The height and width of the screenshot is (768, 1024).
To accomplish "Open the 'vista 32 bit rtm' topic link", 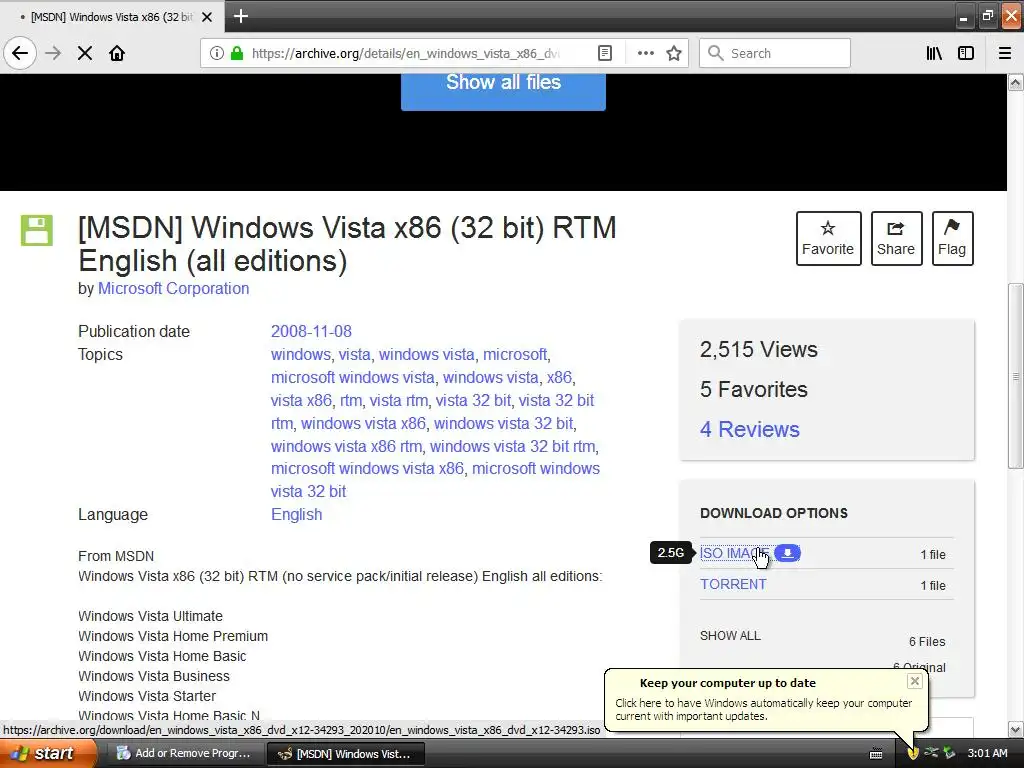I will (x=432, y=412).
